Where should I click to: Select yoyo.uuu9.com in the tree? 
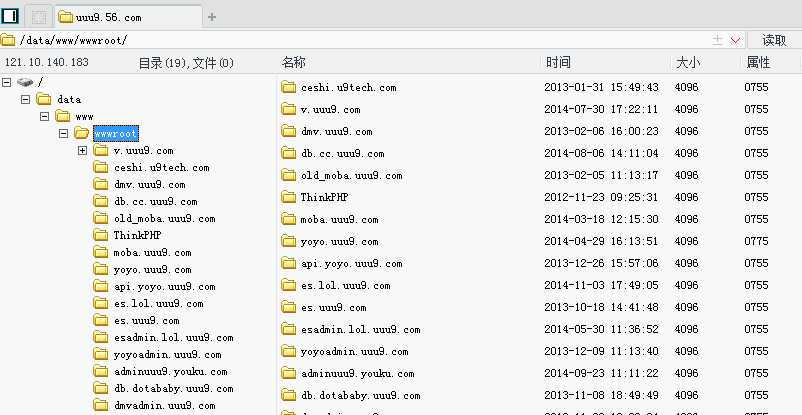coord(152,269)
